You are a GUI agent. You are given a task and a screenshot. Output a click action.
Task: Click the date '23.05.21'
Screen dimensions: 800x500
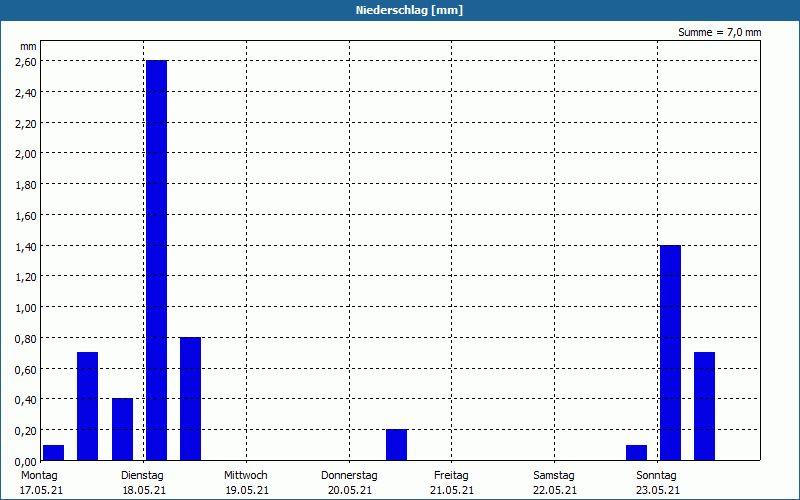[658, 490]
